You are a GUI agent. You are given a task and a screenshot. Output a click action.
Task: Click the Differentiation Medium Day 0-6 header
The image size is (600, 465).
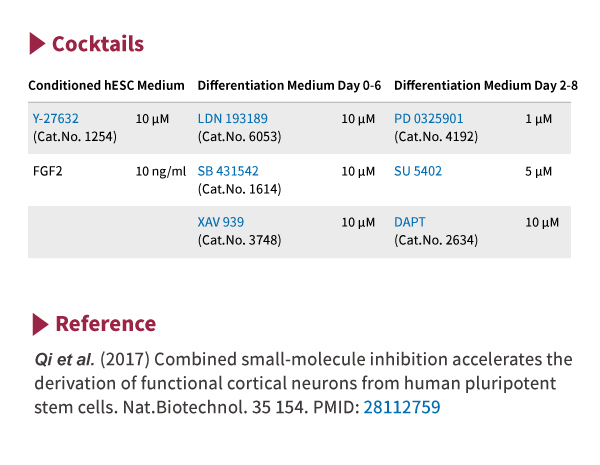click(x=289, y=85)
